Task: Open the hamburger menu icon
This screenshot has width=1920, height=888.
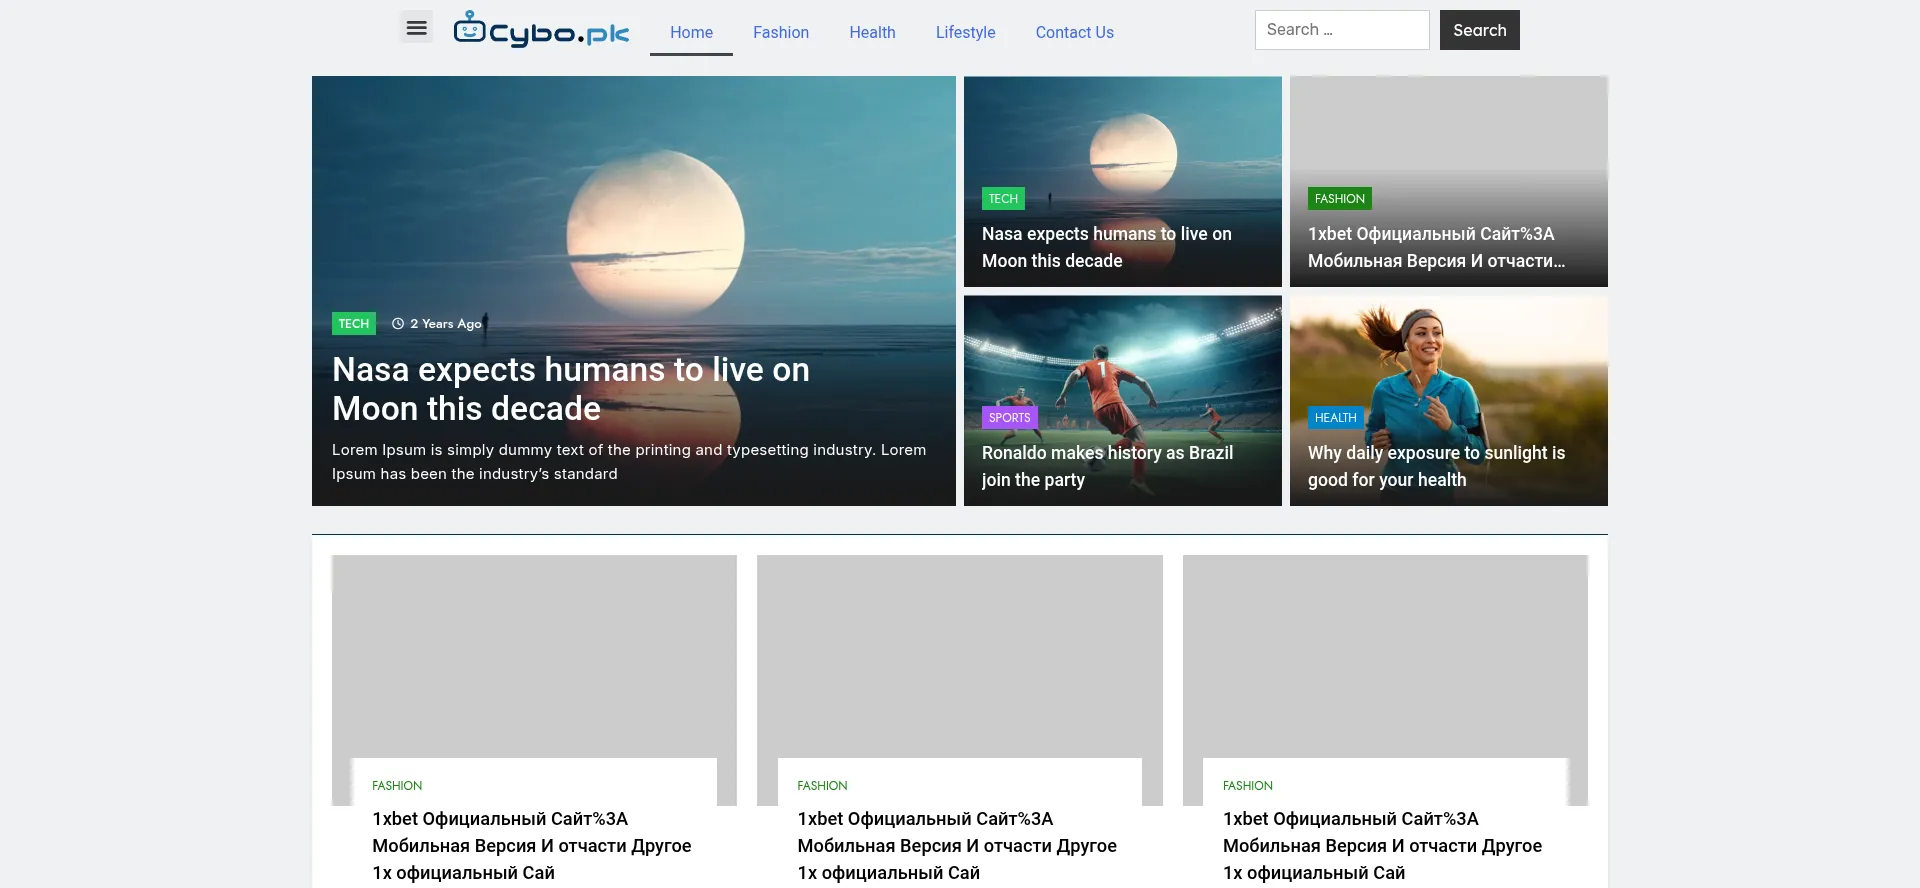Action: [417, 28]
